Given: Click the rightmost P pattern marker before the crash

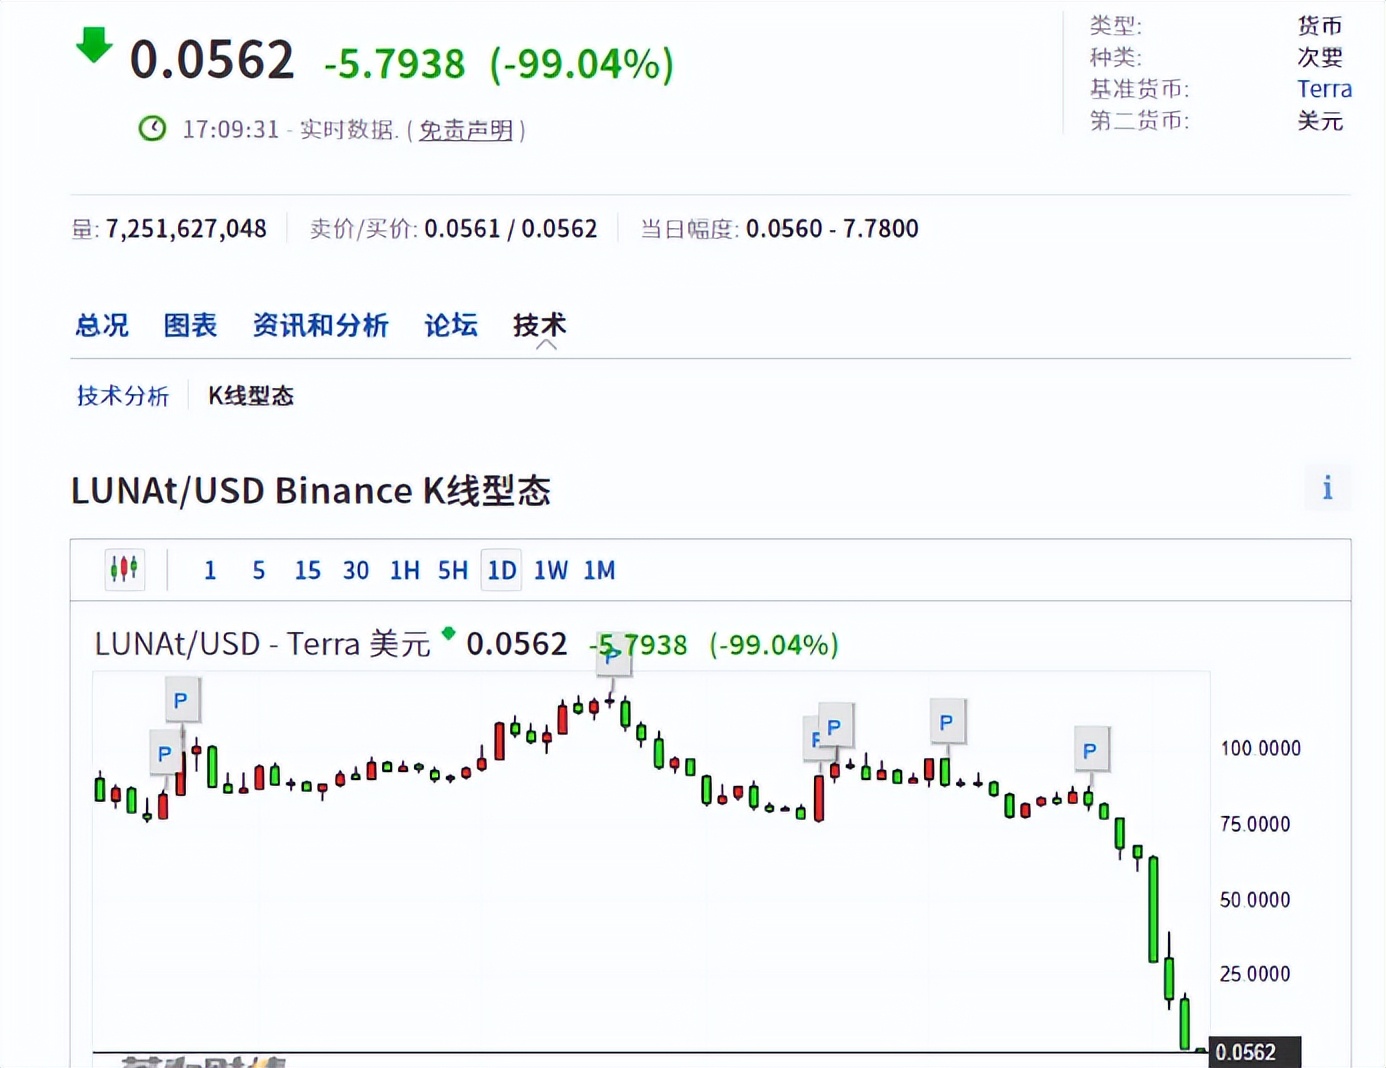Looking at the screenshot, I should pos(1090,750).
